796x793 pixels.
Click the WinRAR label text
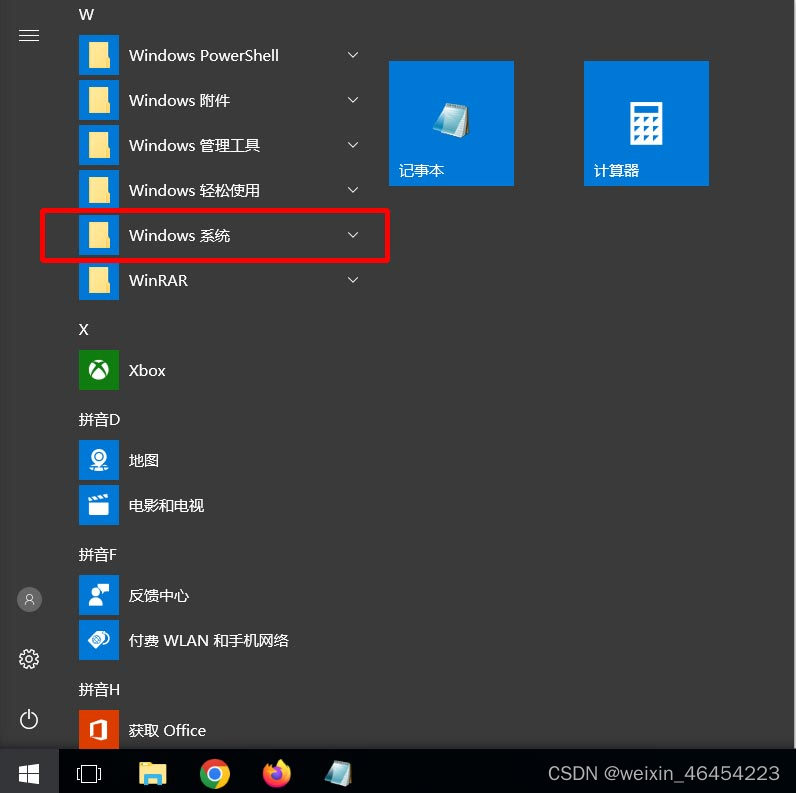coord(158,280)
